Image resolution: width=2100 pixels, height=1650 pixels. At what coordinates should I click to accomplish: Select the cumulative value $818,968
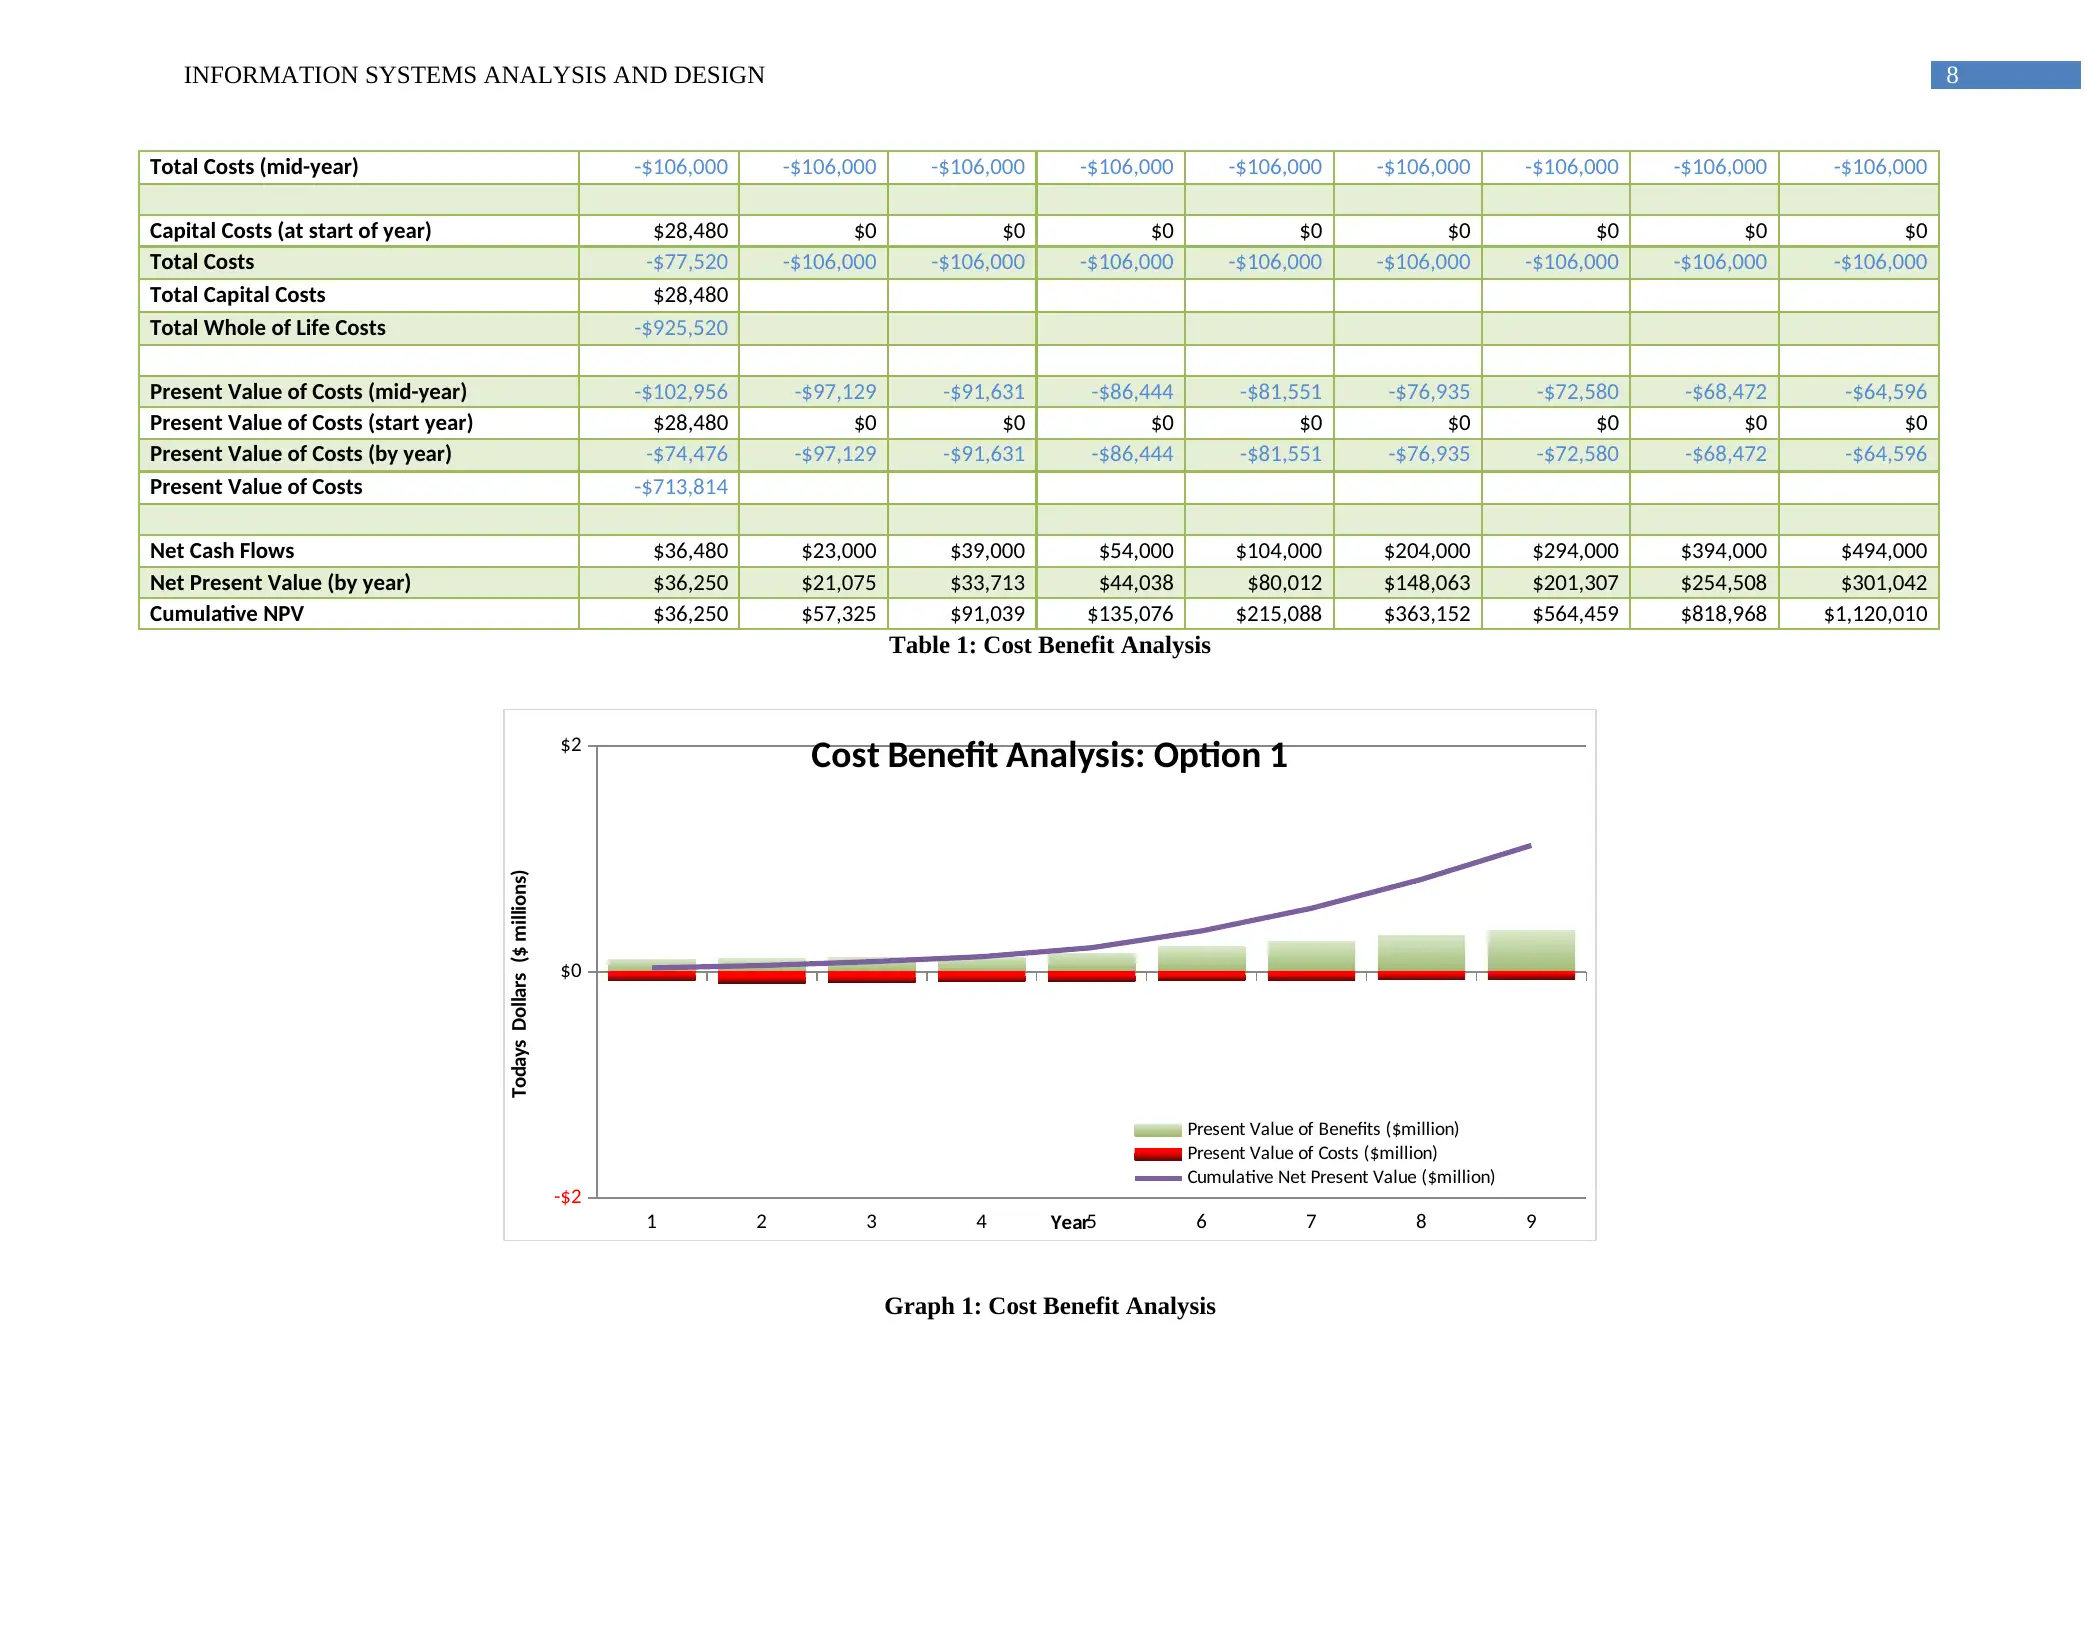(1724, 614)
